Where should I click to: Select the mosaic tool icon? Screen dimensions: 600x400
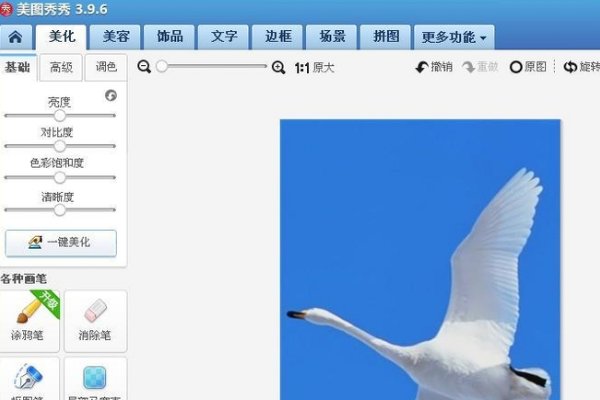pyautogui.click(x=95, y=379)
